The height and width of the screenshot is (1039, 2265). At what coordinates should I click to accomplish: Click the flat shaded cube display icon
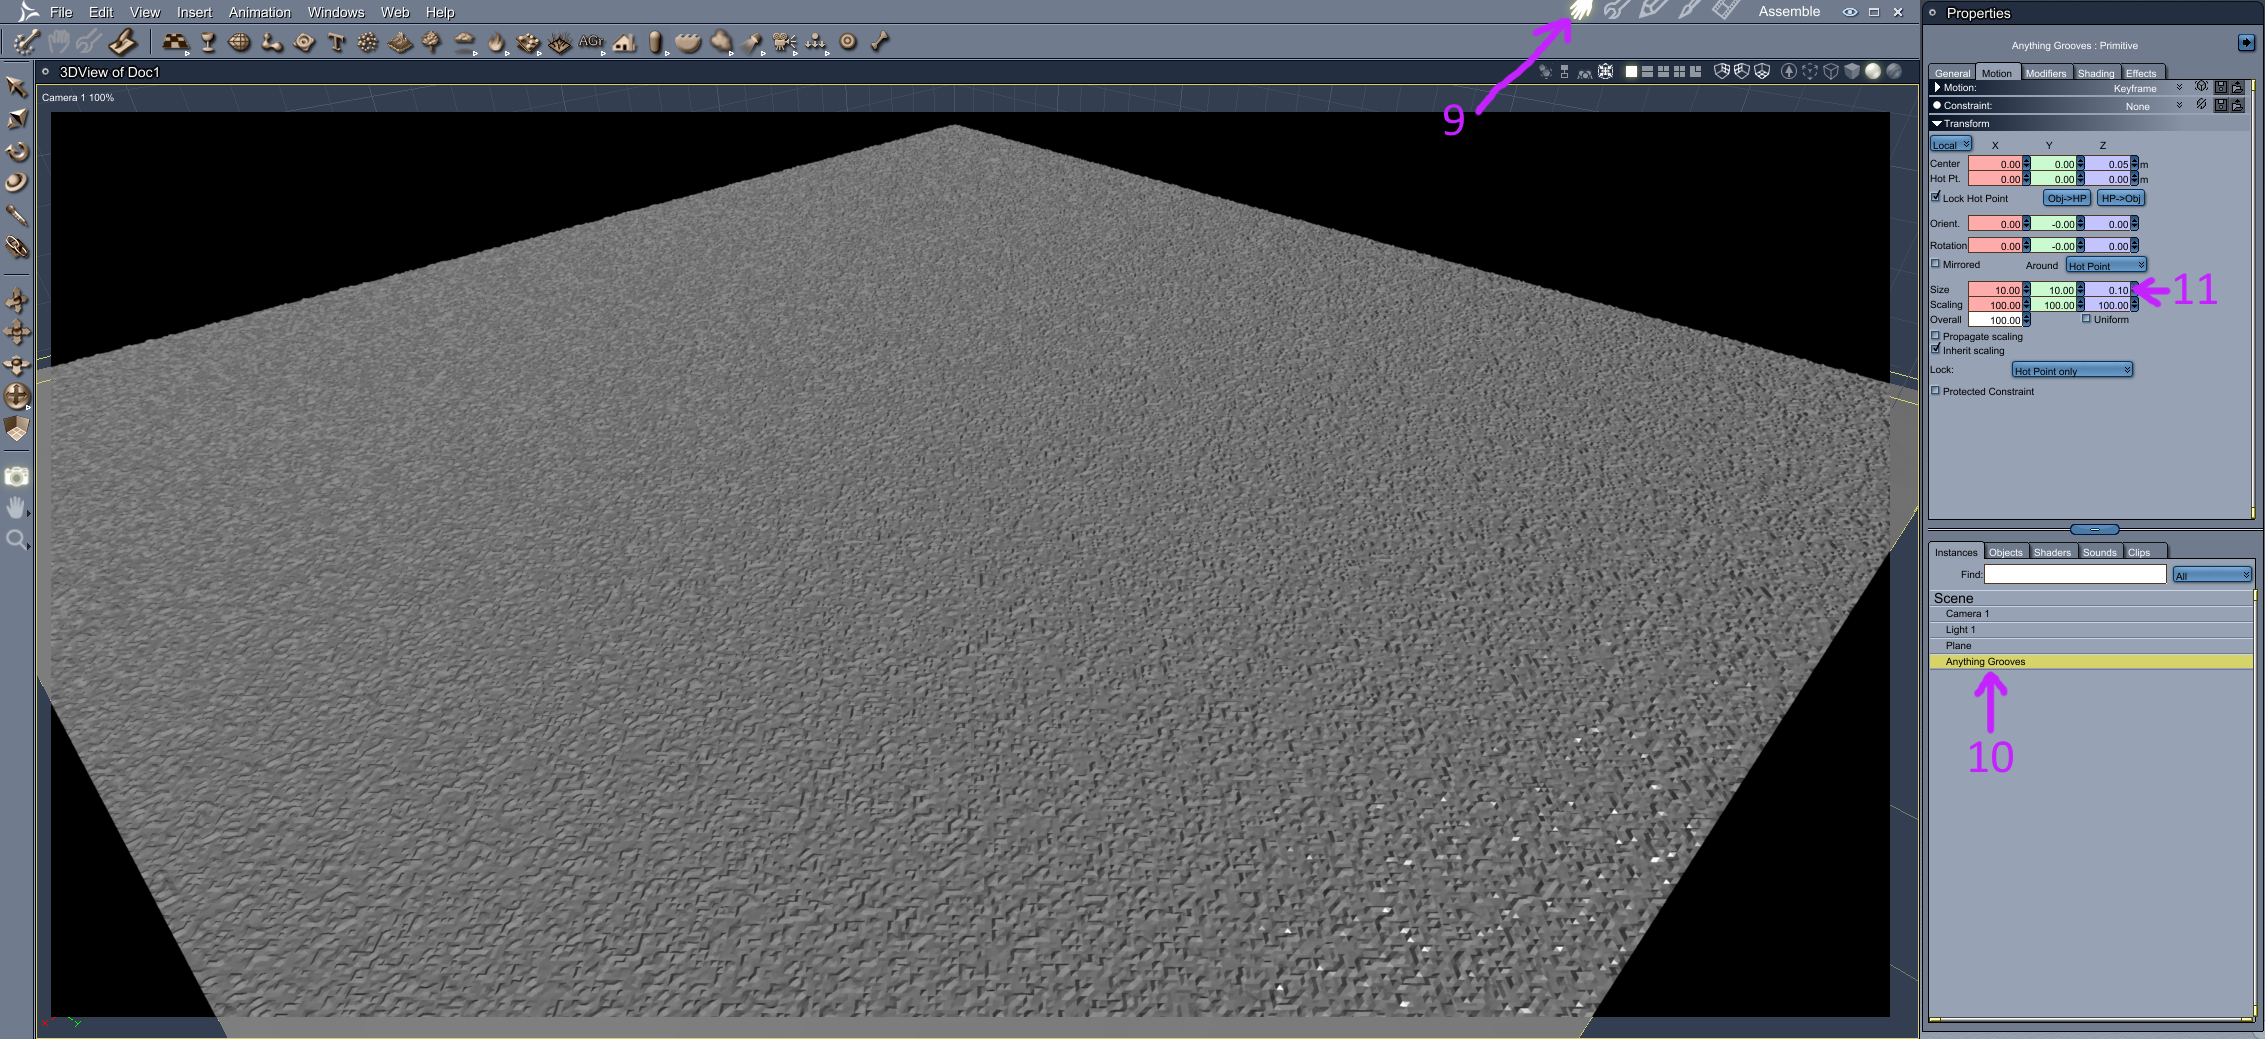[1852, 71]
